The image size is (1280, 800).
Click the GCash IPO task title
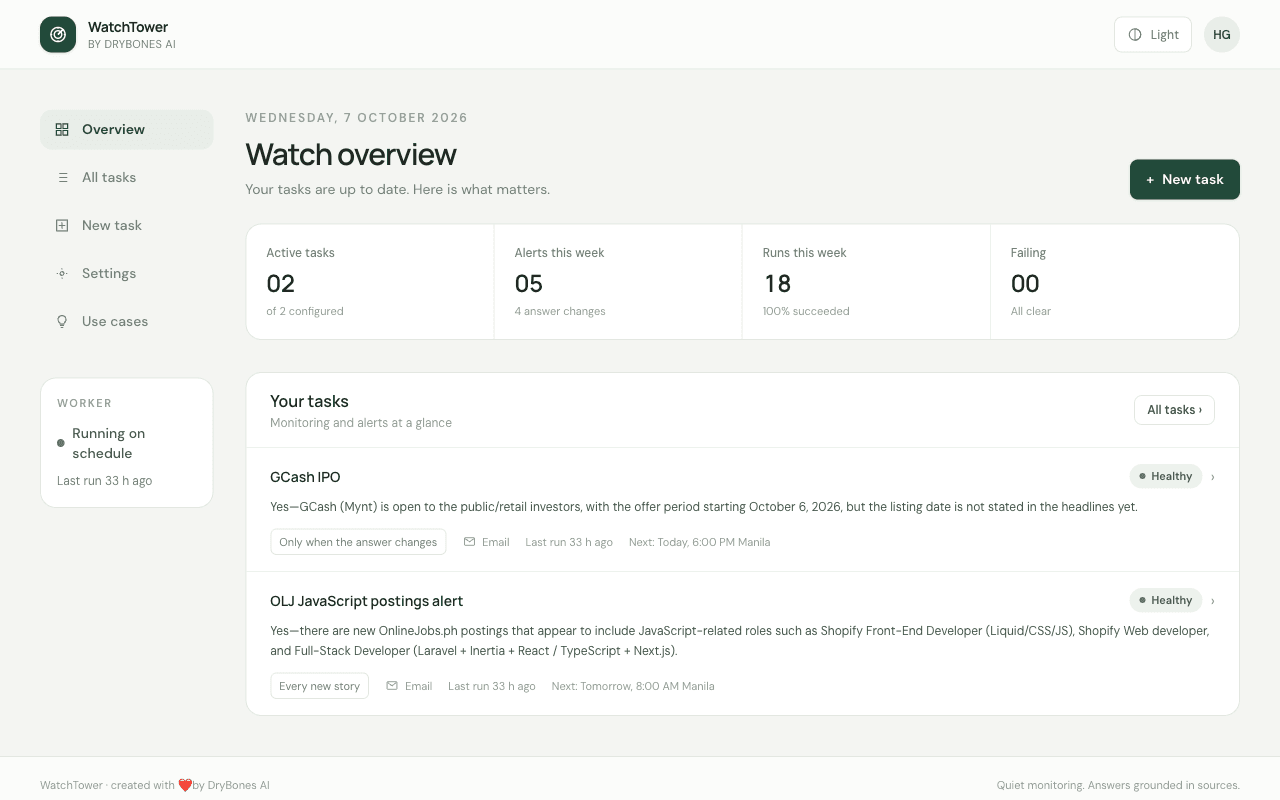(x=305, y=477)
